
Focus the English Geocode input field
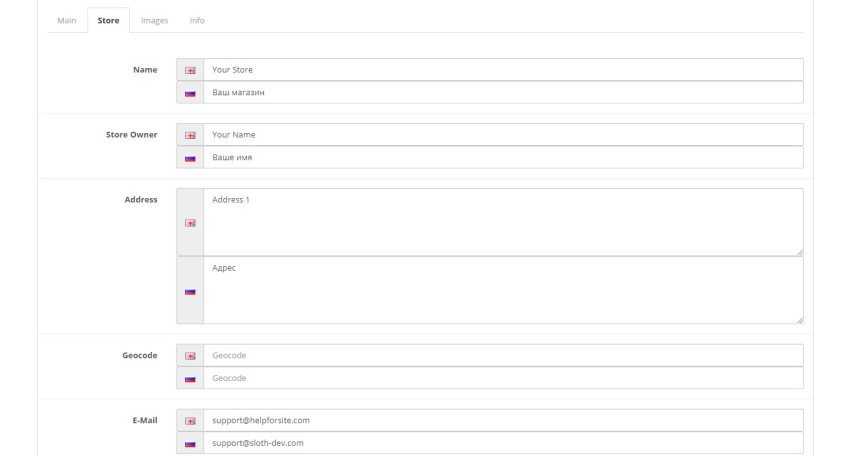tap(503, 355)
